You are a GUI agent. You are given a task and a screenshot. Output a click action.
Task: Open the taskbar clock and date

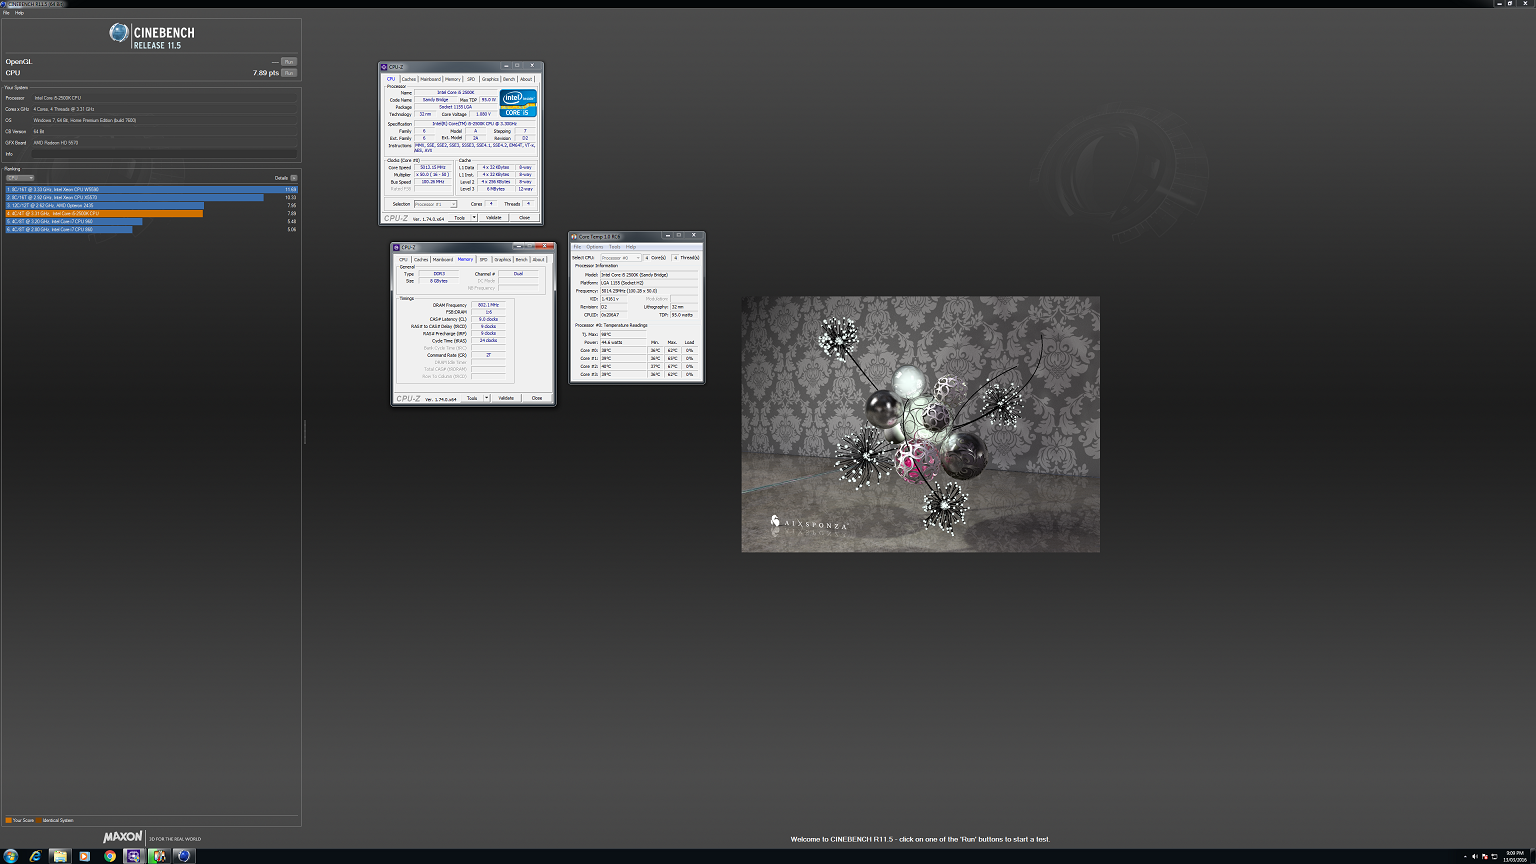pos(1515,856)
